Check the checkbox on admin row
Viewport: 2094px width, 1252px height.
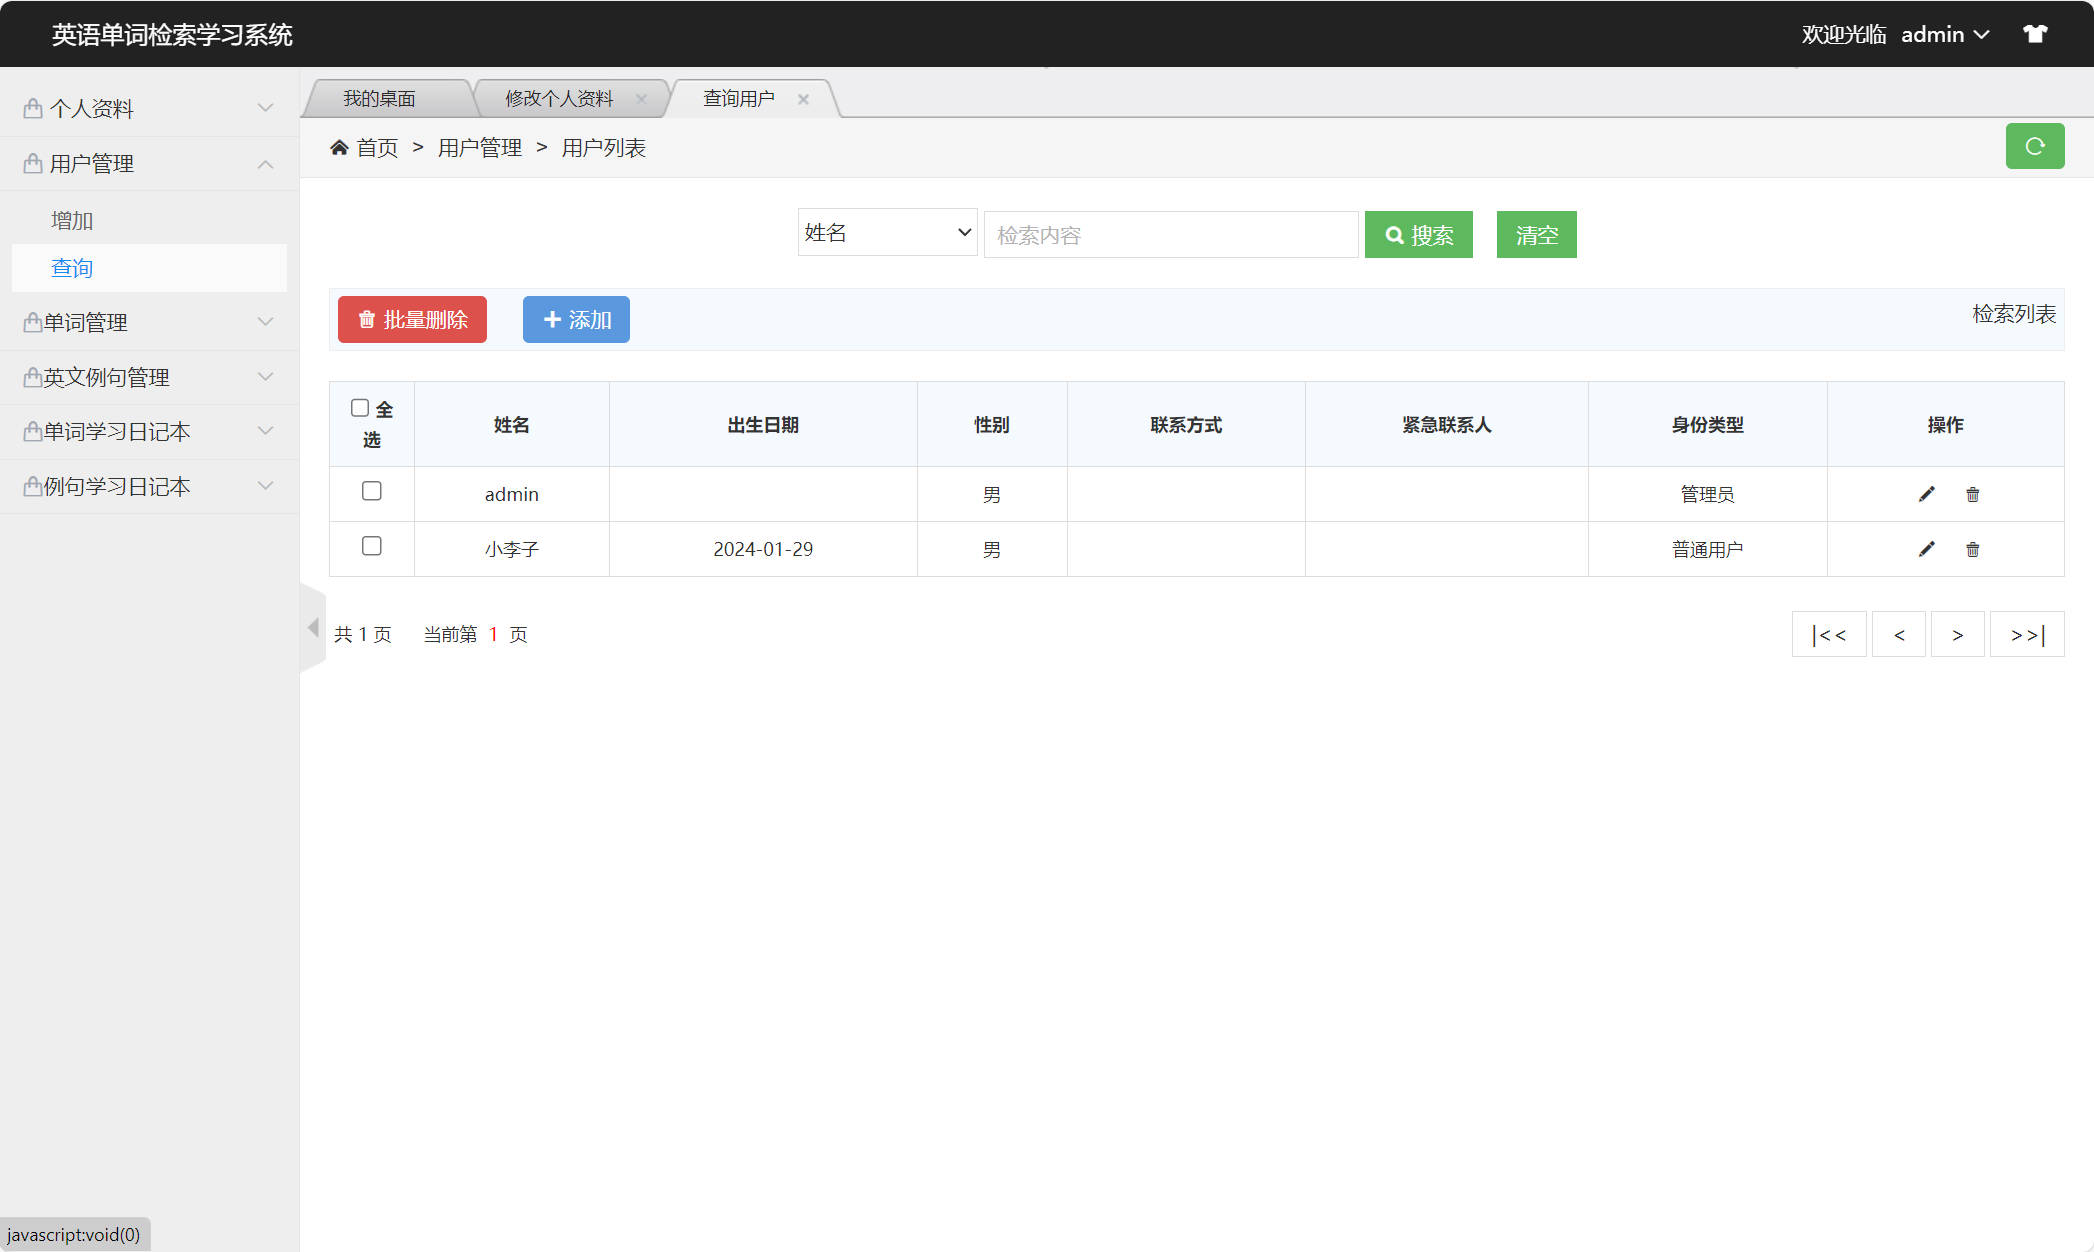pos(371,491)
